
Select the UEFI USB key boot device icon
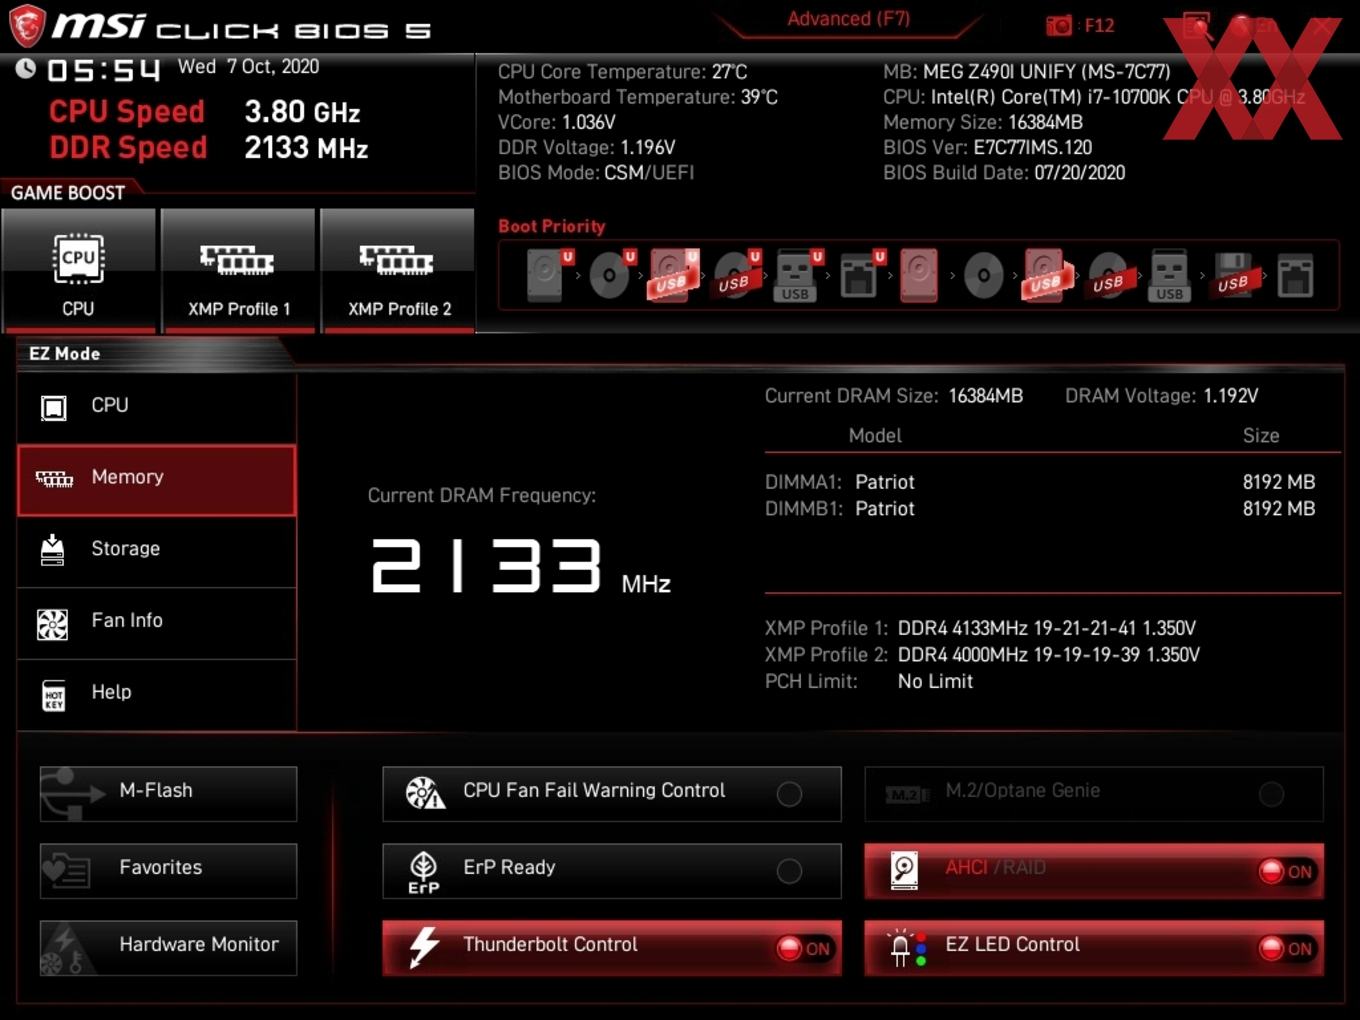(797, 275)
